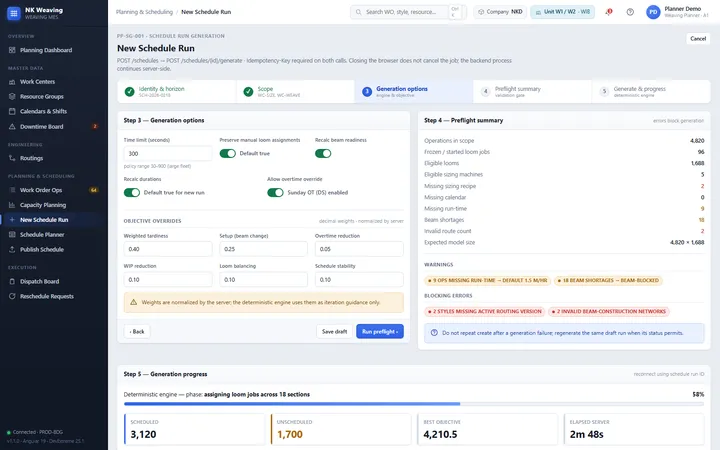Viewport: 720px width, 450px height.
Task: Click the Scheduled 3,120 card
Action: 194,429
